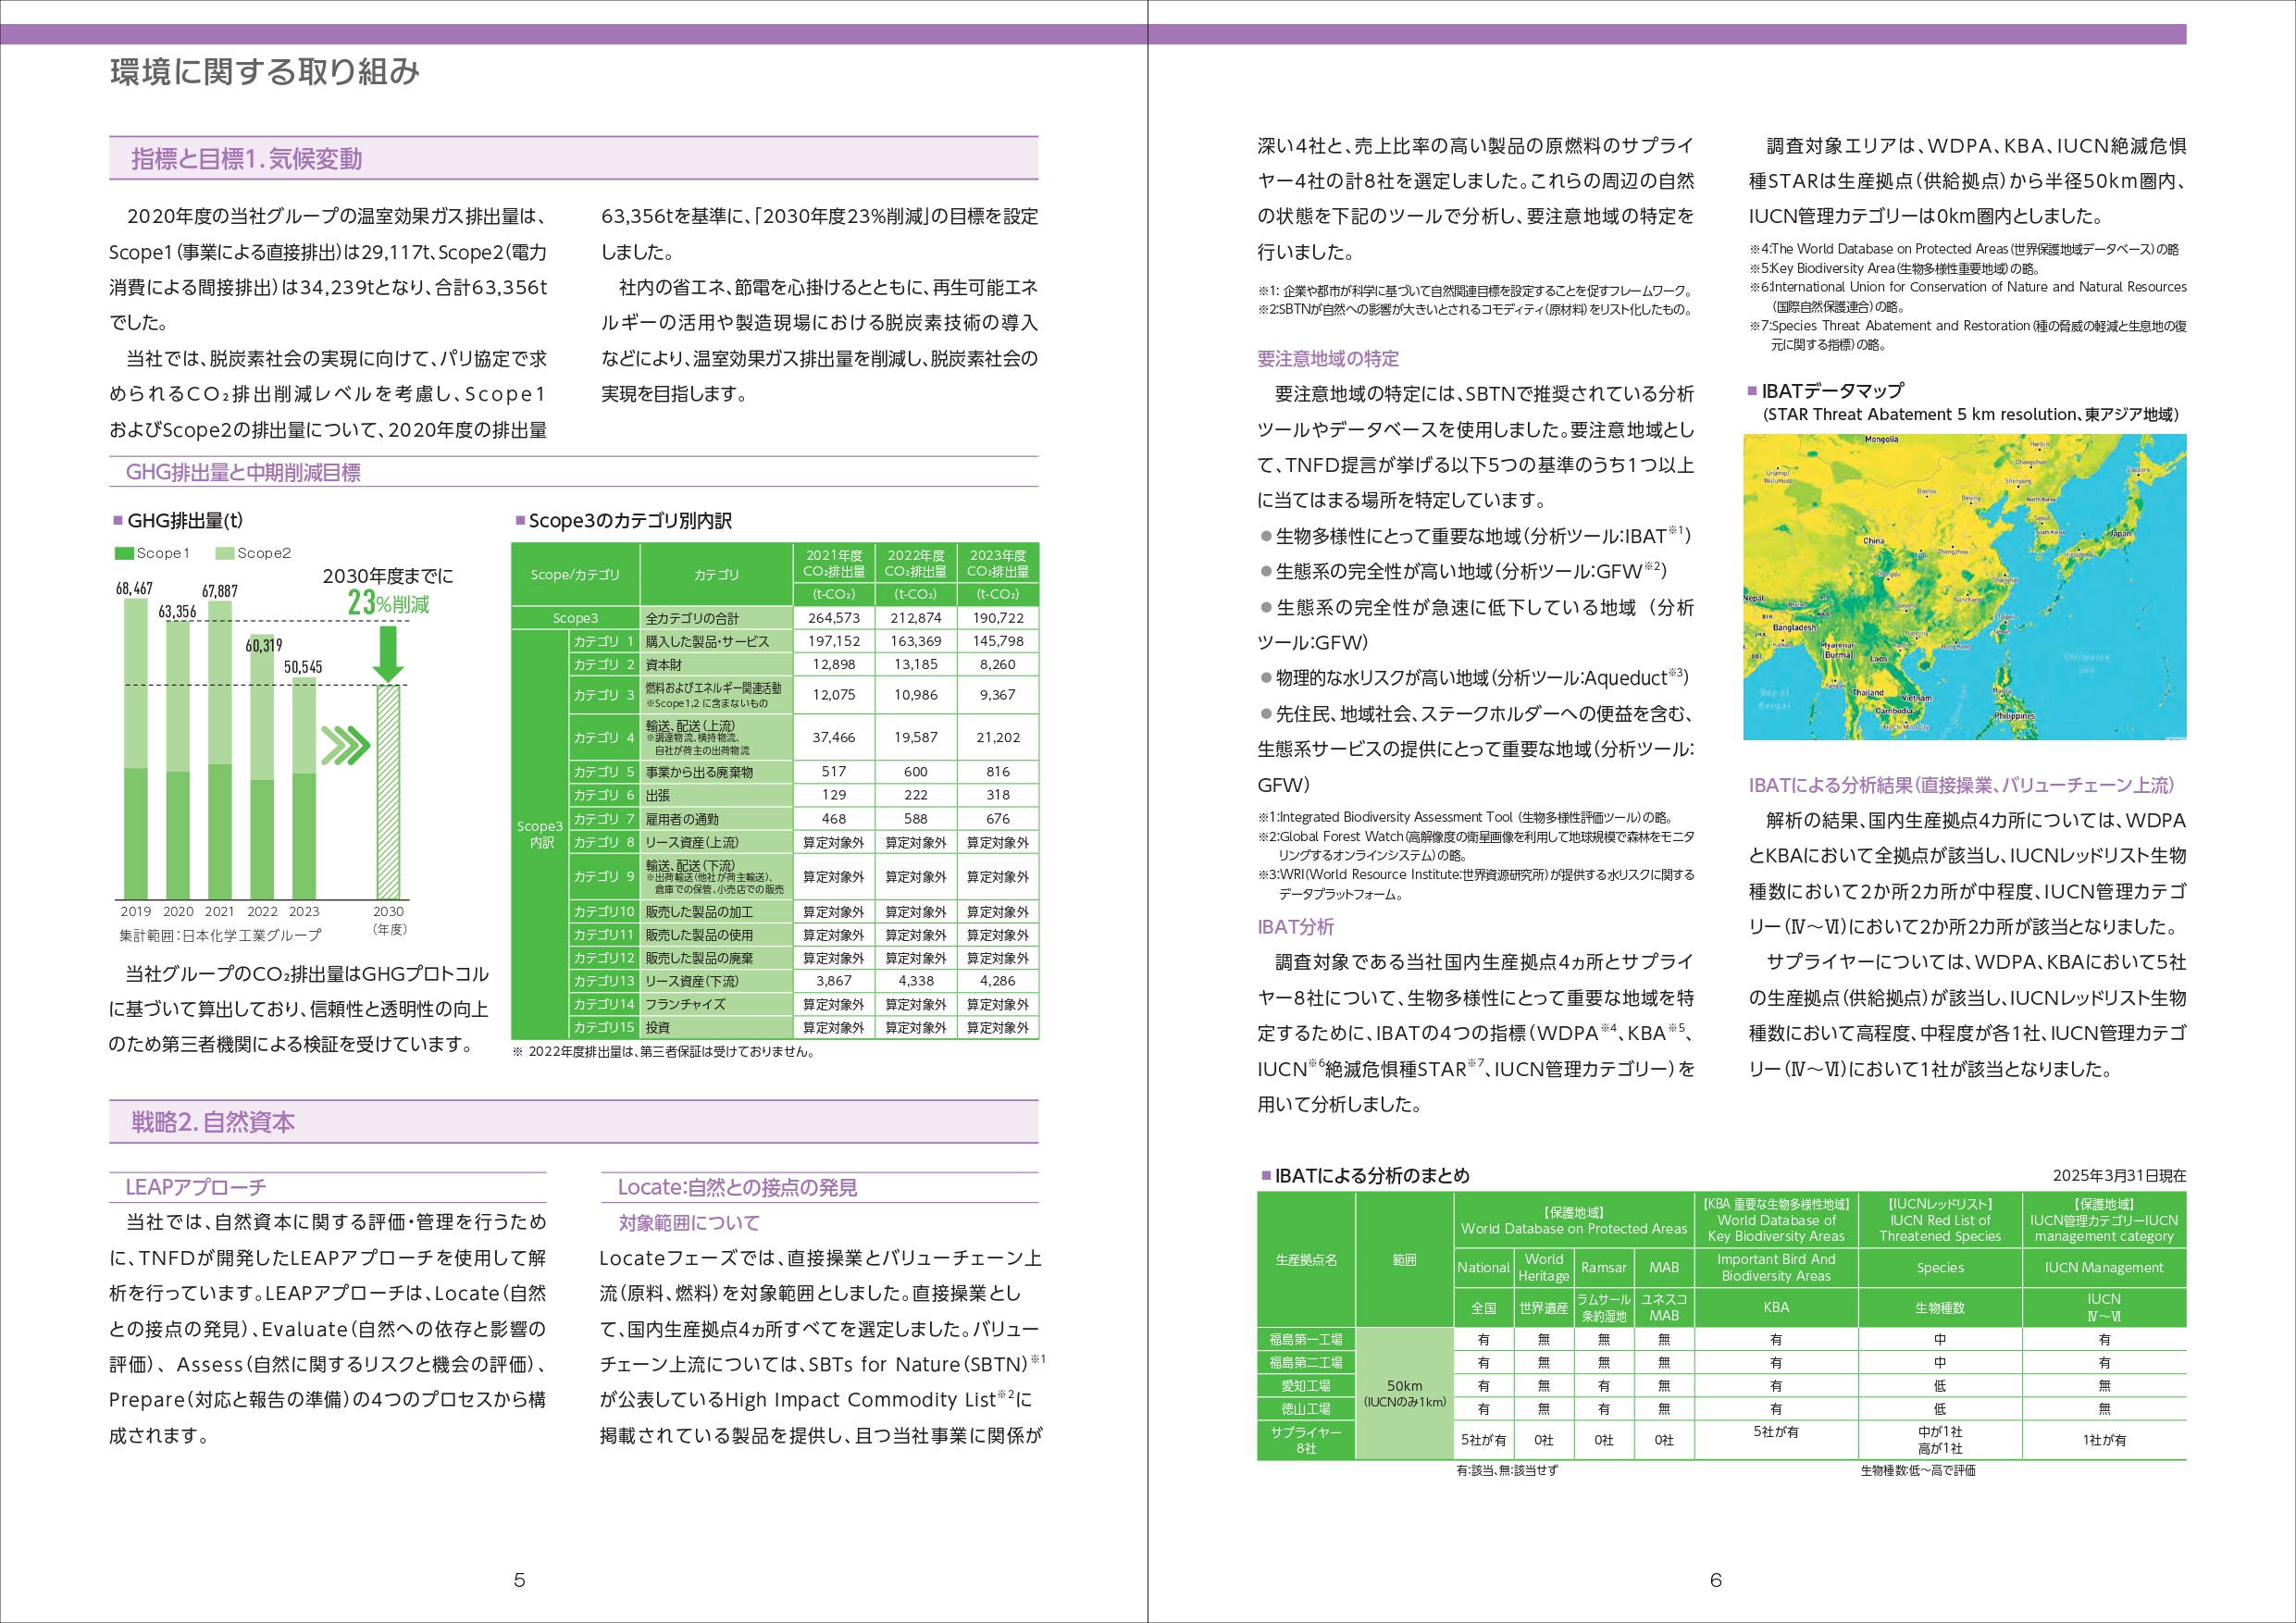Image resolution: width=2296 pixels, height=1623 pixels.
Task: Click the green triple chevron arrows in chart
Action: (346, 745)
